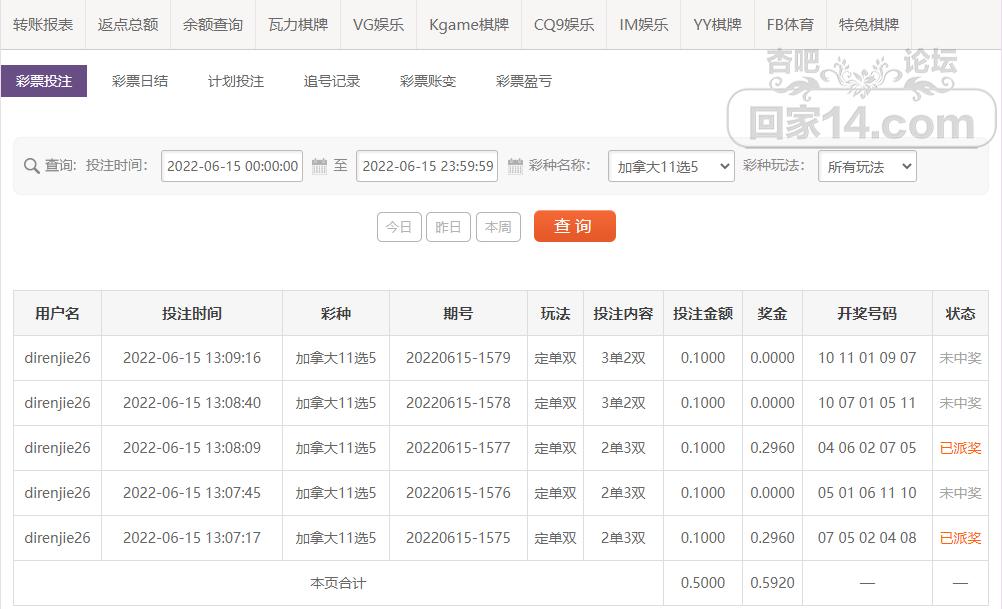Open the 彩票账变 tab
This screenshot has height=609, width=1002.
click(426, 81)
